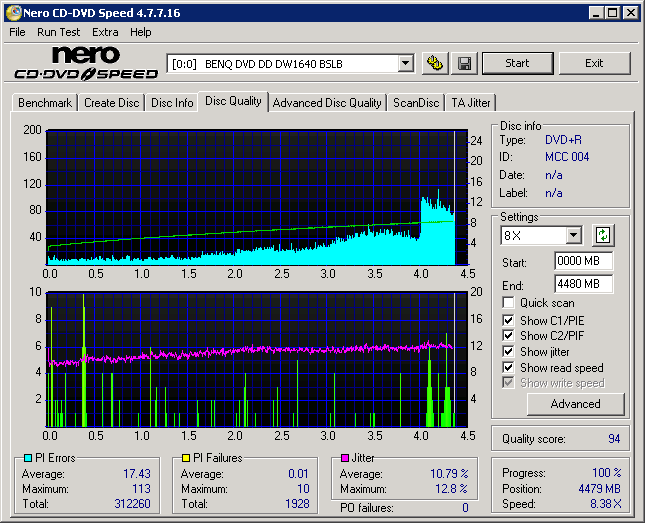Open the BENQ DVD drive selection dropdown

click(x=405, y=64)
